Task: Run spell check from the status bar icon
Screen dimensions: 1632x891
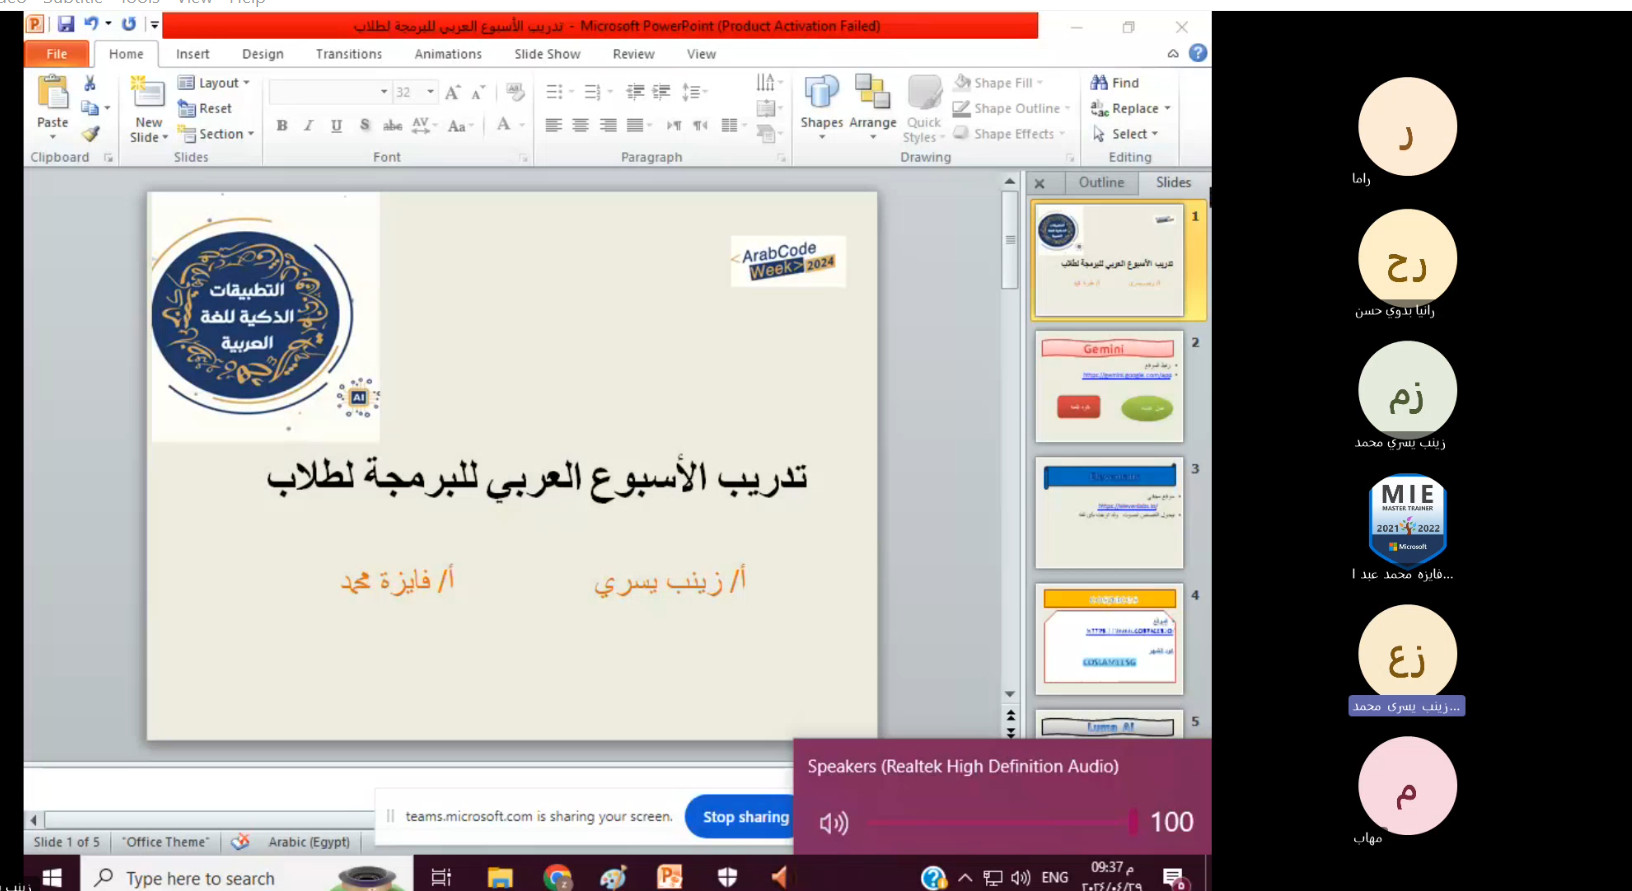Action: 240,842
